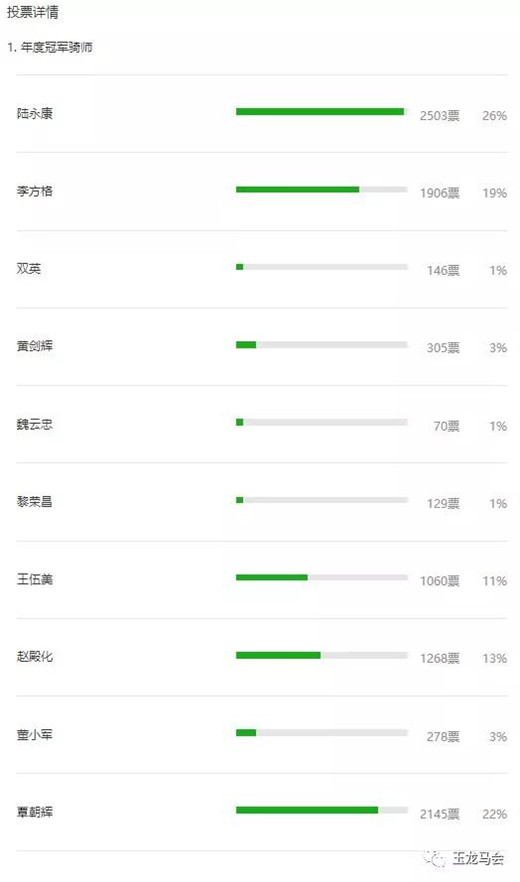The width and height of the screenshot is (520, 882).
Task: Click the 129票 count for 黎荣昌
Action: click(443, 503)
